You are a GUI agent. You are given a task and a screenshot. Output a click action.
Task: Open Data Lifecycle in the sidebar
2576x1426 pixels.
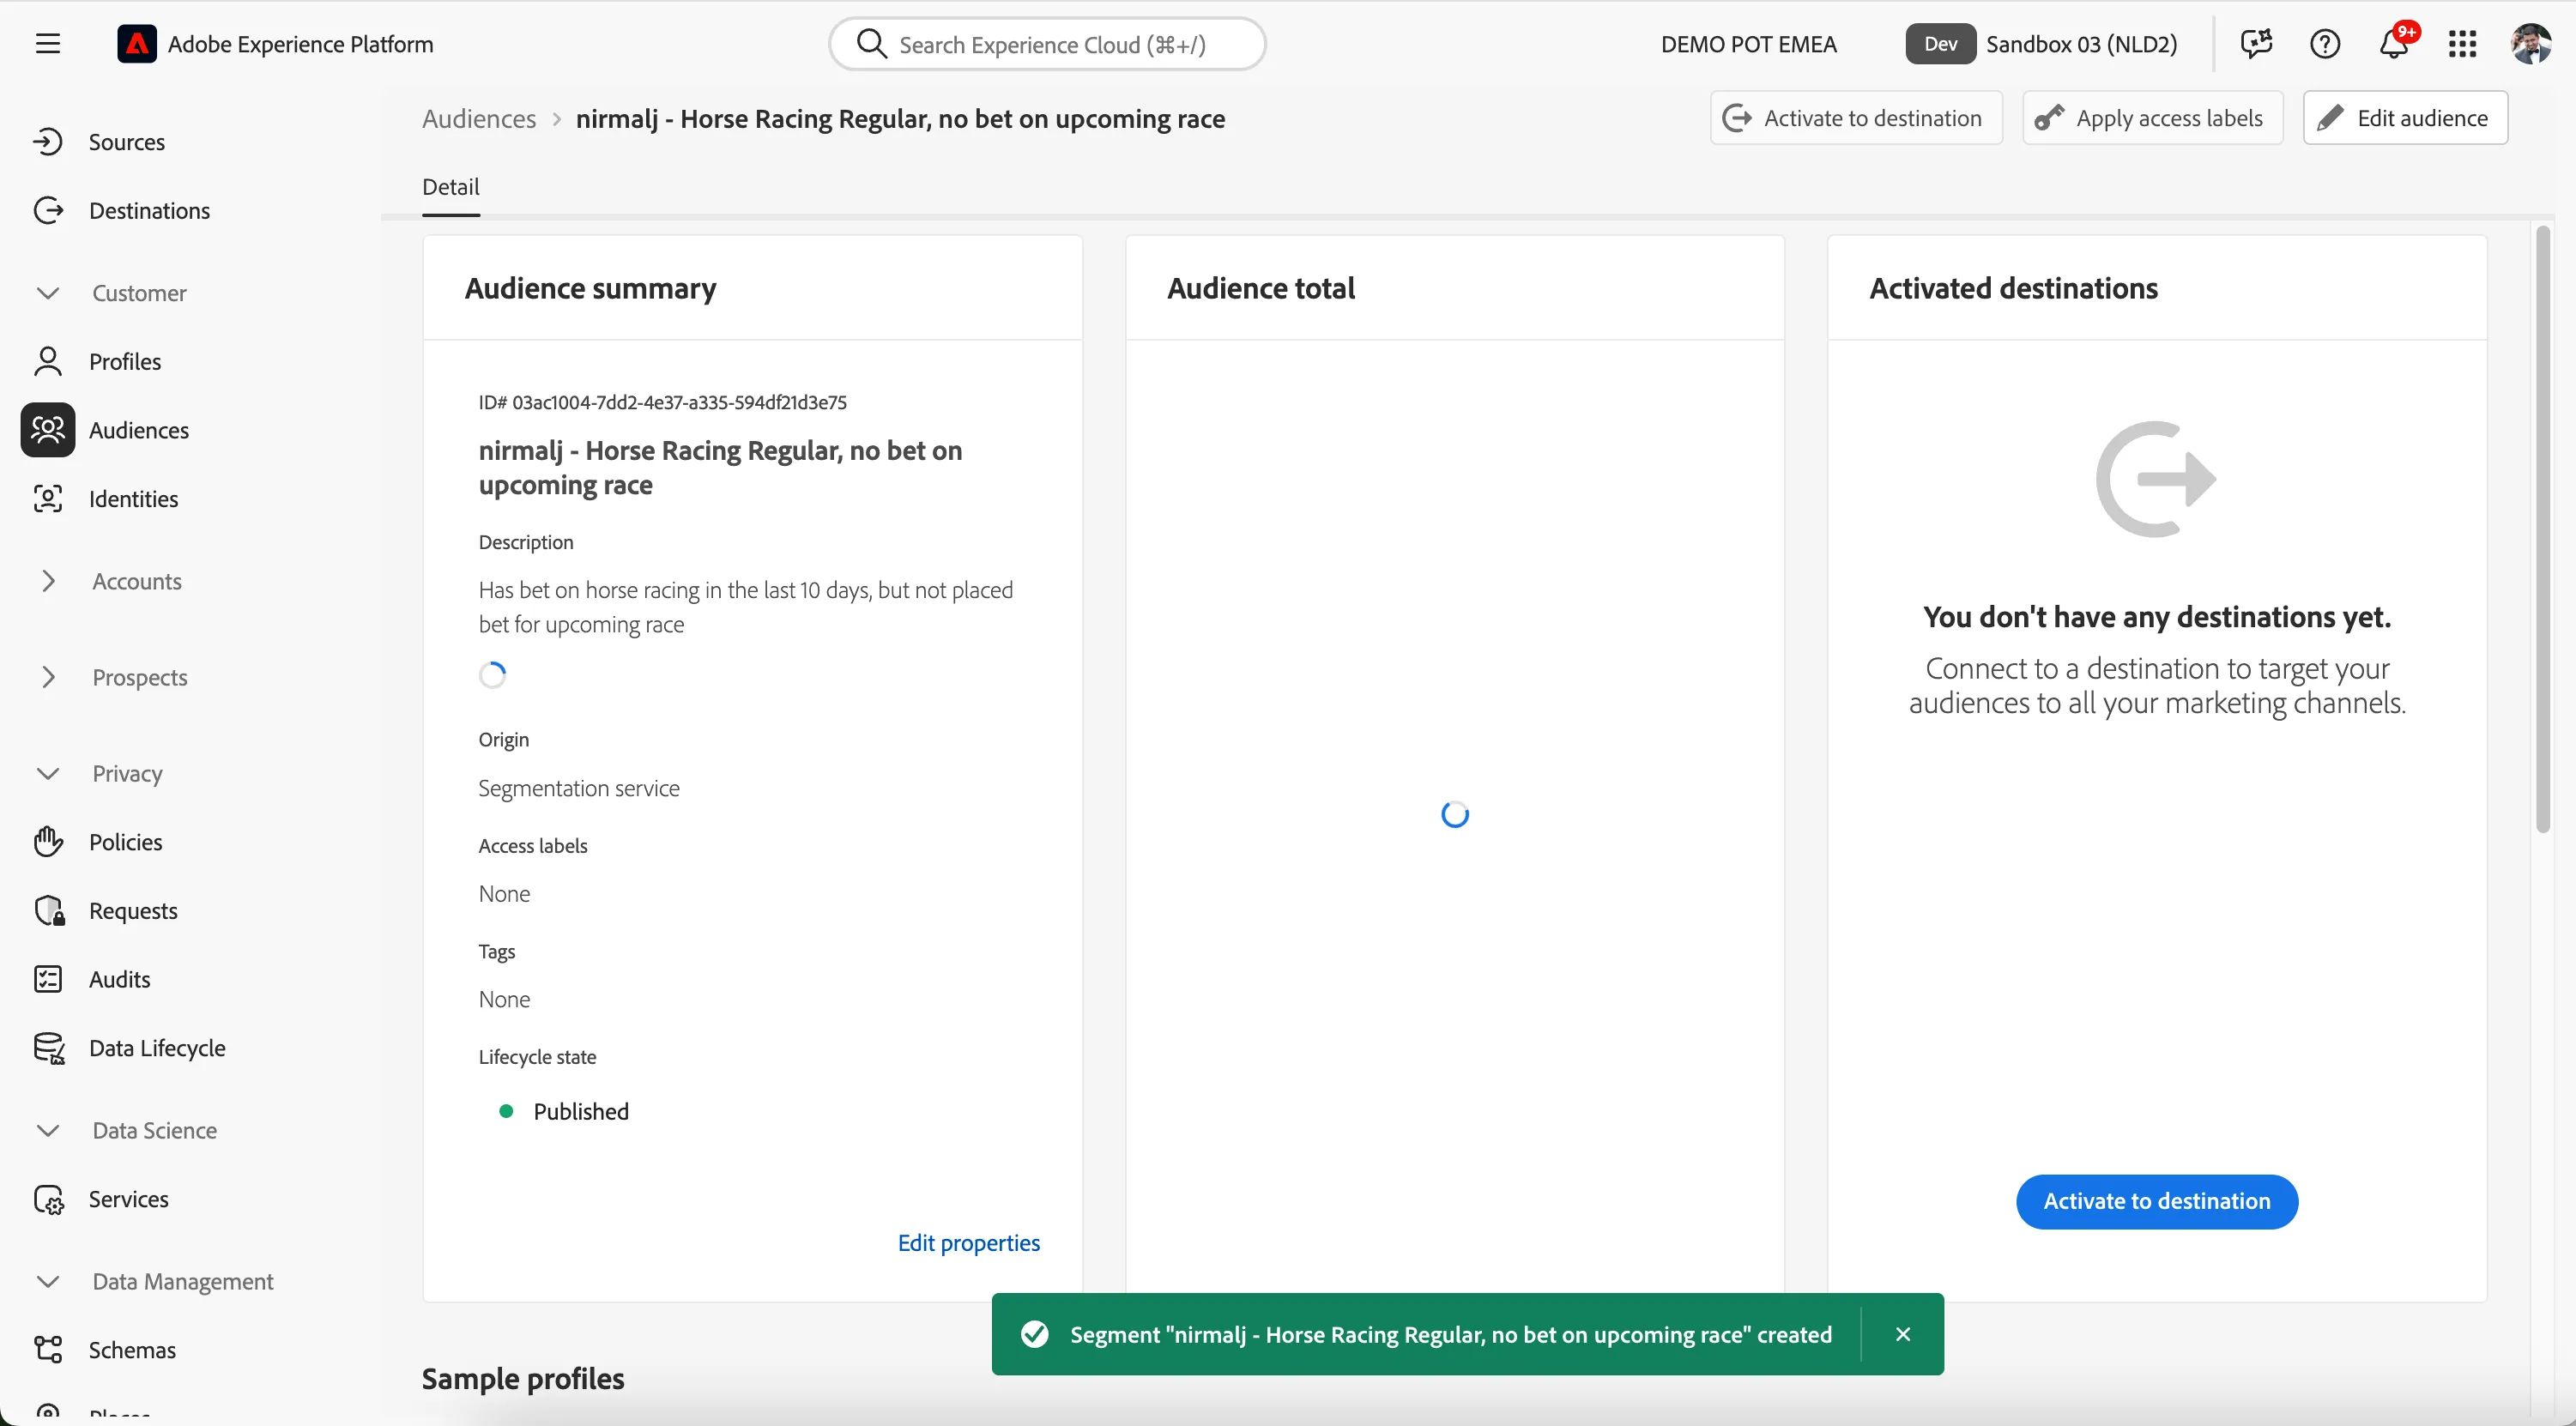(157, 1047)
